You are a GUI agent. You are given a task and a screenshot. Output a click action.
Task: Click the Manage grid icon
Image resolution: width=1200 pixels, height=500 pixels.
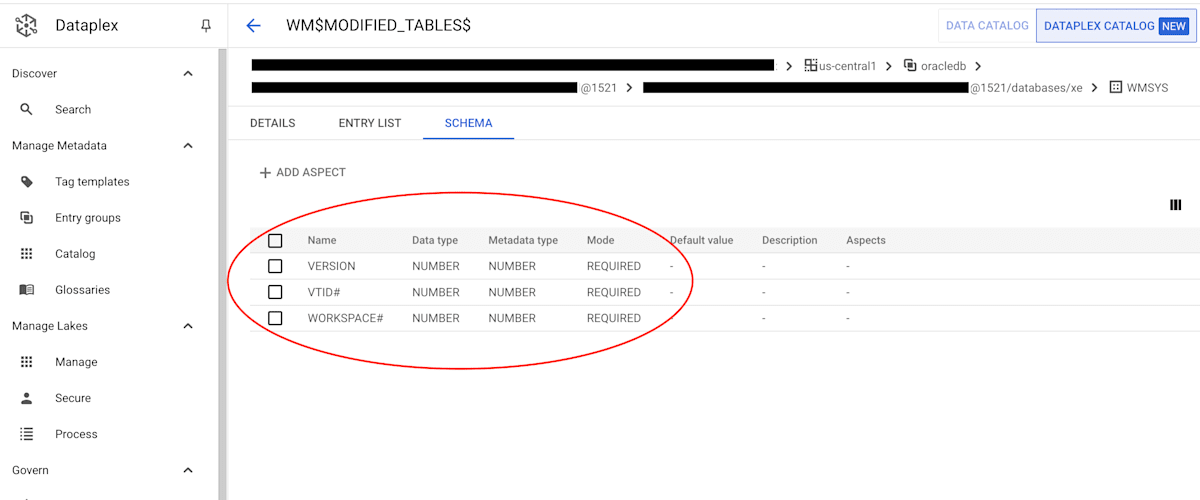pos(27,362)
